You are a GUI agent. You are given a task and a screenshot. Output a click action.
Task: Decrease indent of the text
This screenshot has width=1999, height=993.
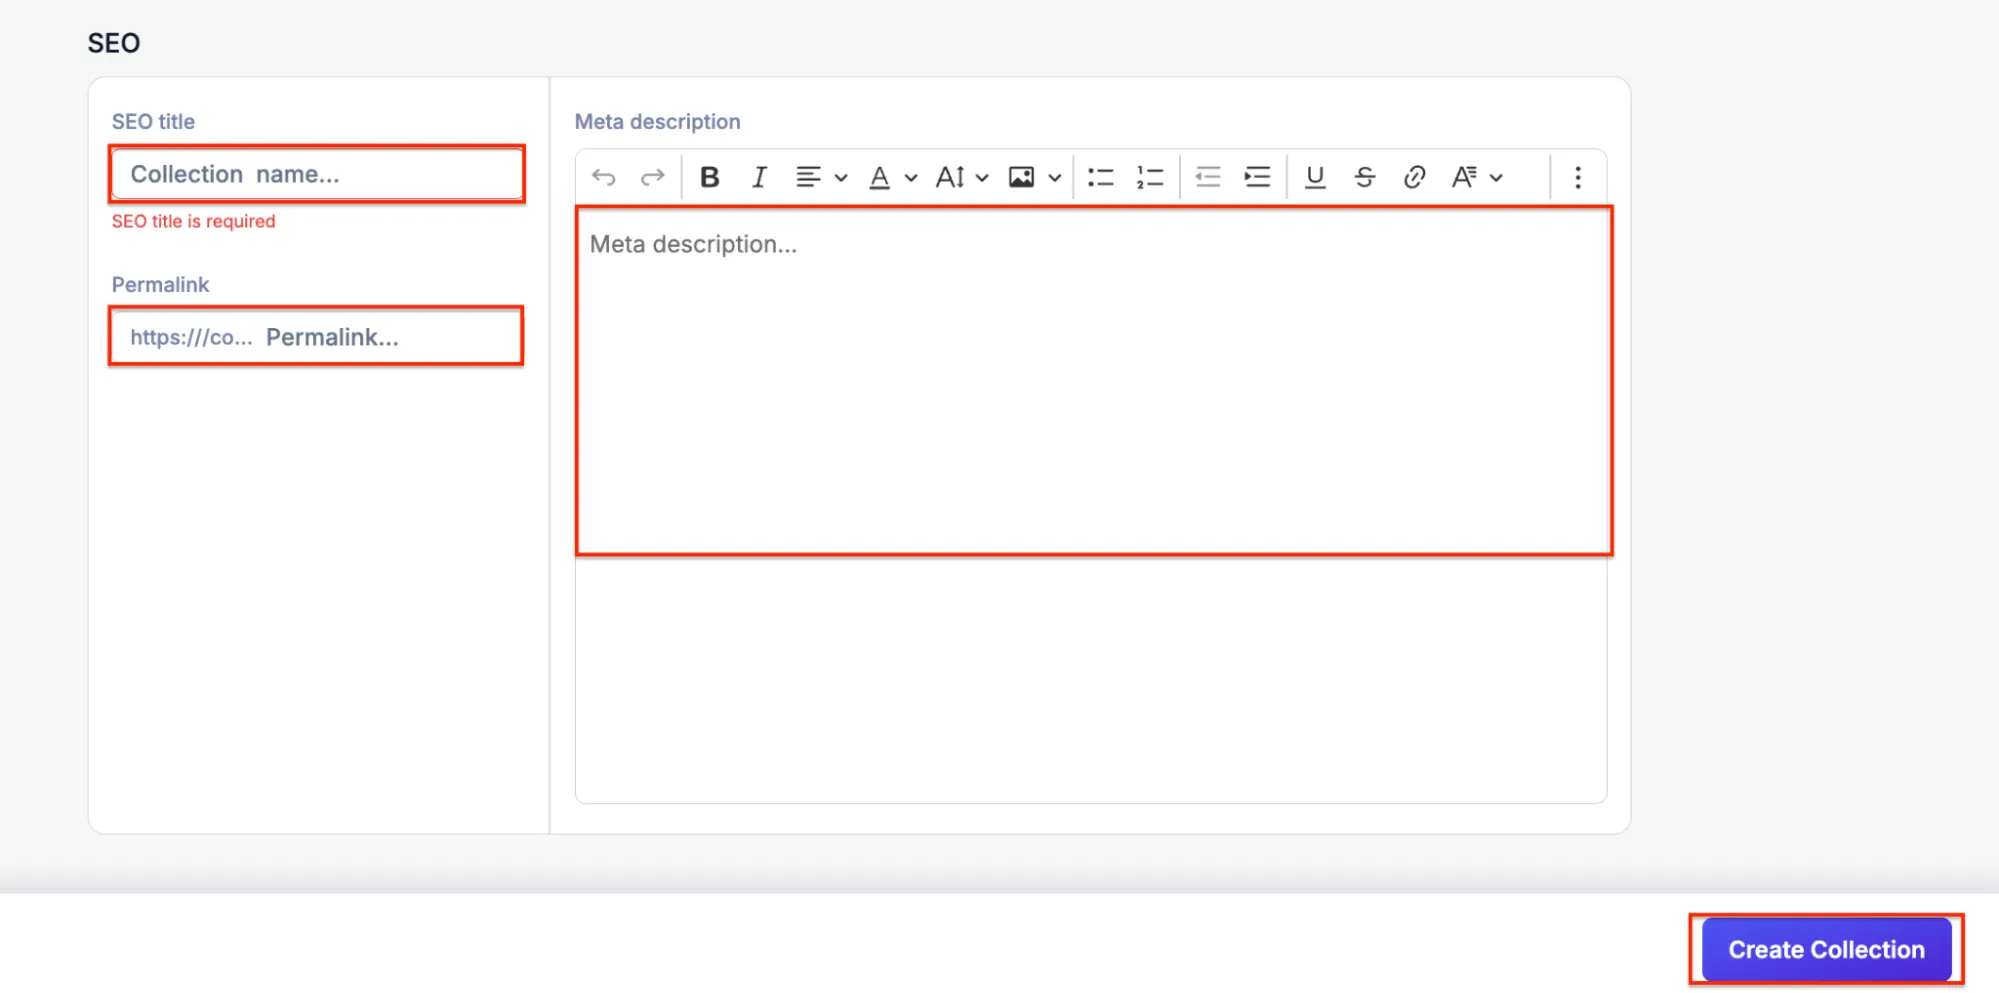[x=1208, y=178]
